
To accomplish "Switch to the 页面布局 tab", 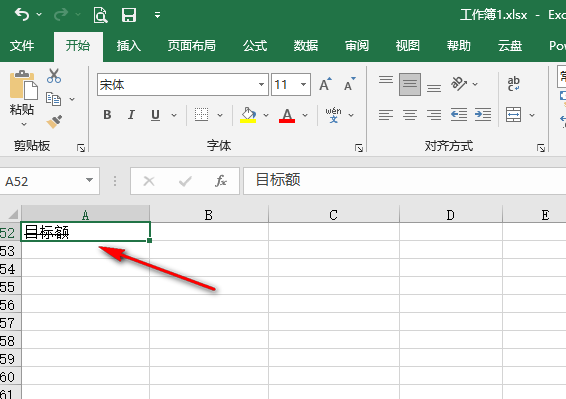I will click(192, 46).
